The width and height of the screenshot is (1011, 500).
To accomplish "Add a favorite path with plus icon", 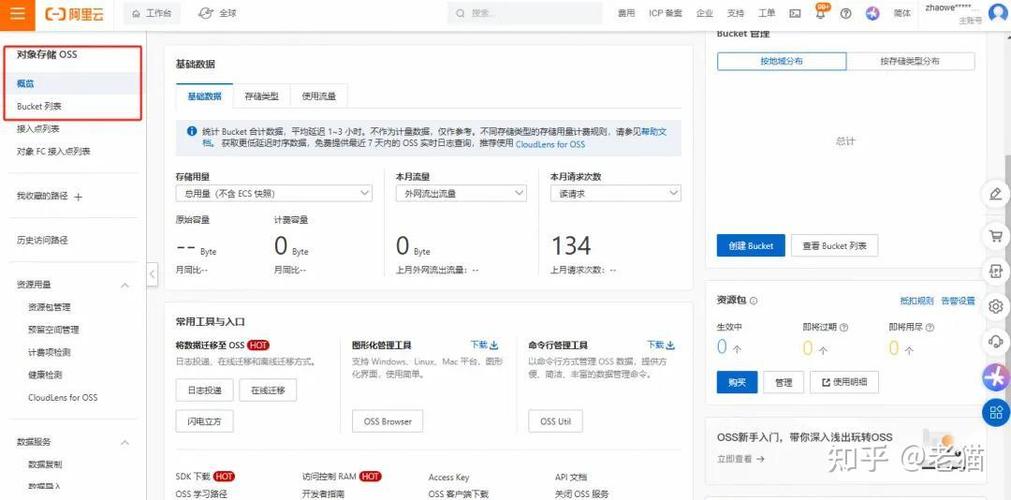I will [x=78, y=197].
